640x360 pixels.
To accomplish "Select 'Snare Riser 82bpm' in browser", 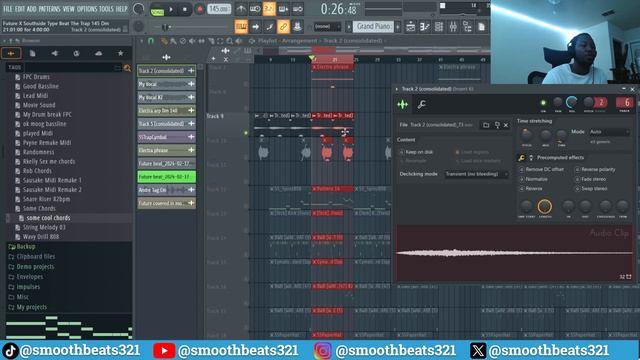I will (x=46, y=199).
